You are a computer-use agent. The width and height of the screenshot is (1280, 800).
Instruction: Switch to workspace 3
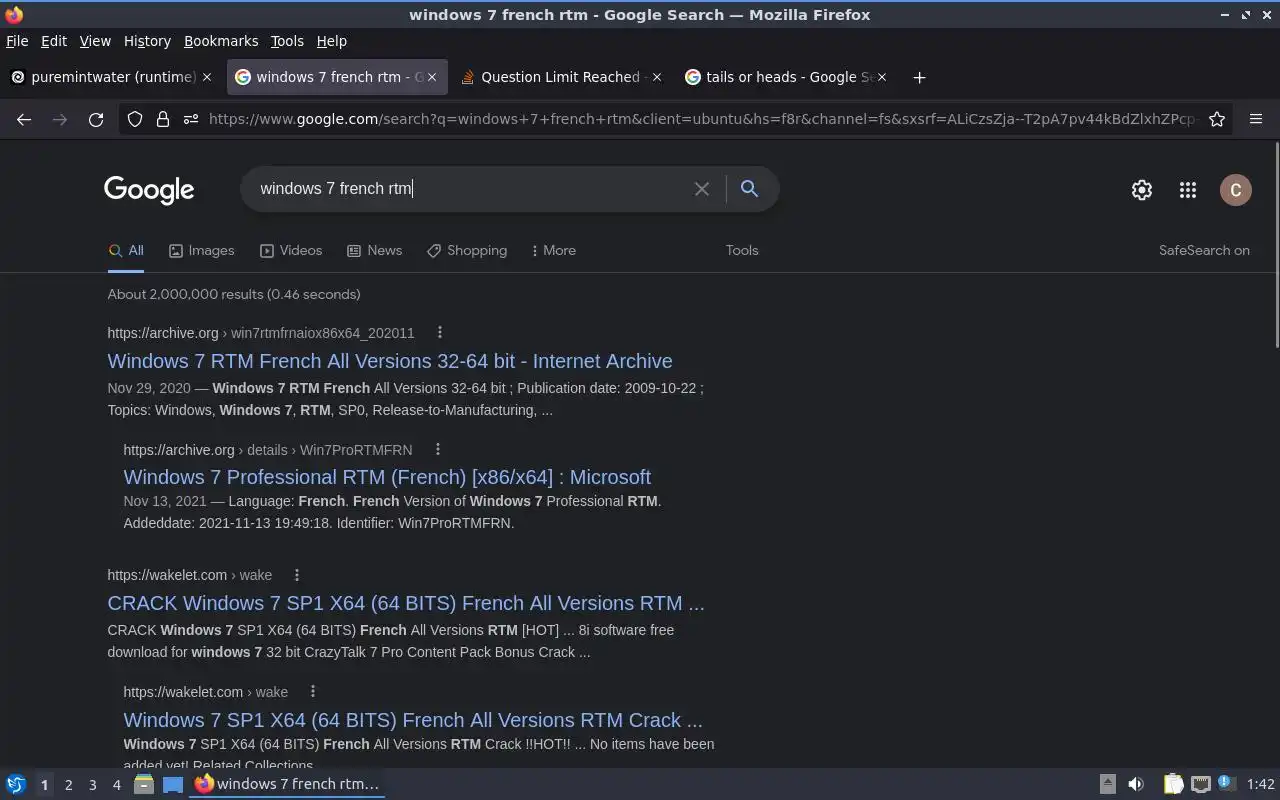pos(92,785)
